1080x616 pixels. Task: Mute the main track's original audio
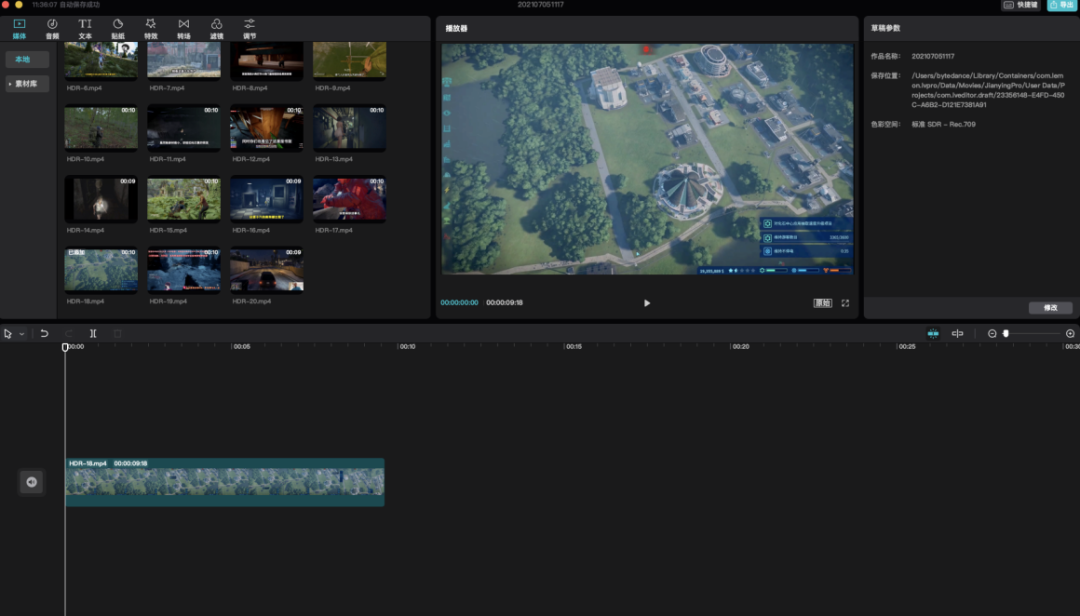click(x=32, y=482)
